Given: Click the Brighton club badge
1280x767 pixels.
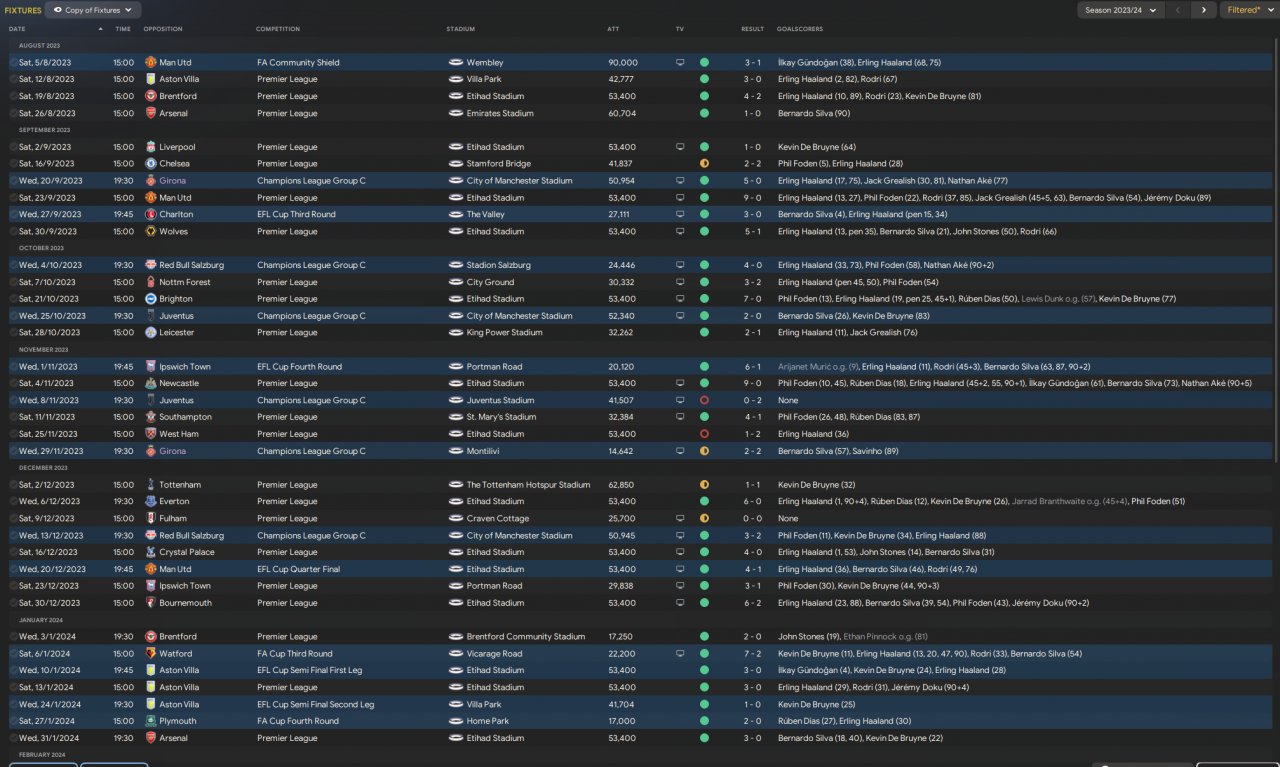Looking at the screenshot, I should pos(151,299).
